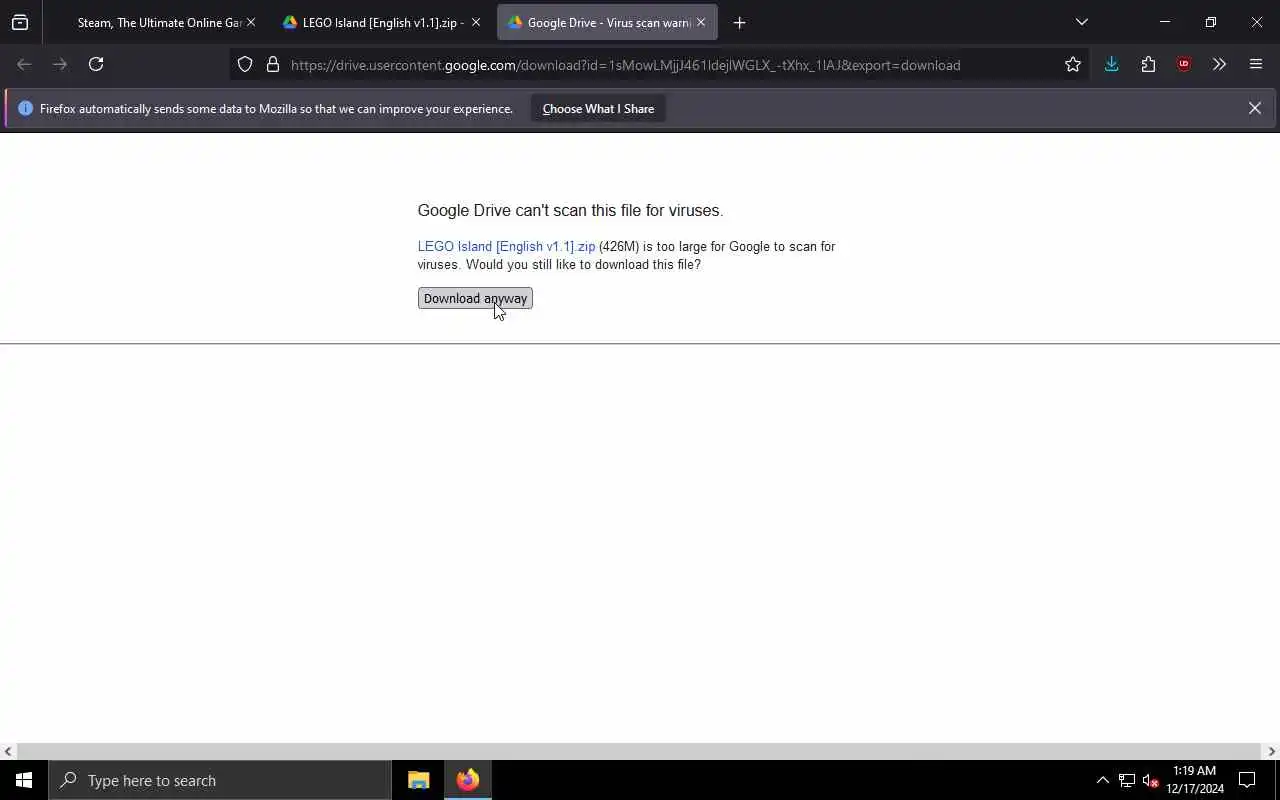Open Firefox application hamburger menu

click(x=1256, y=64)
